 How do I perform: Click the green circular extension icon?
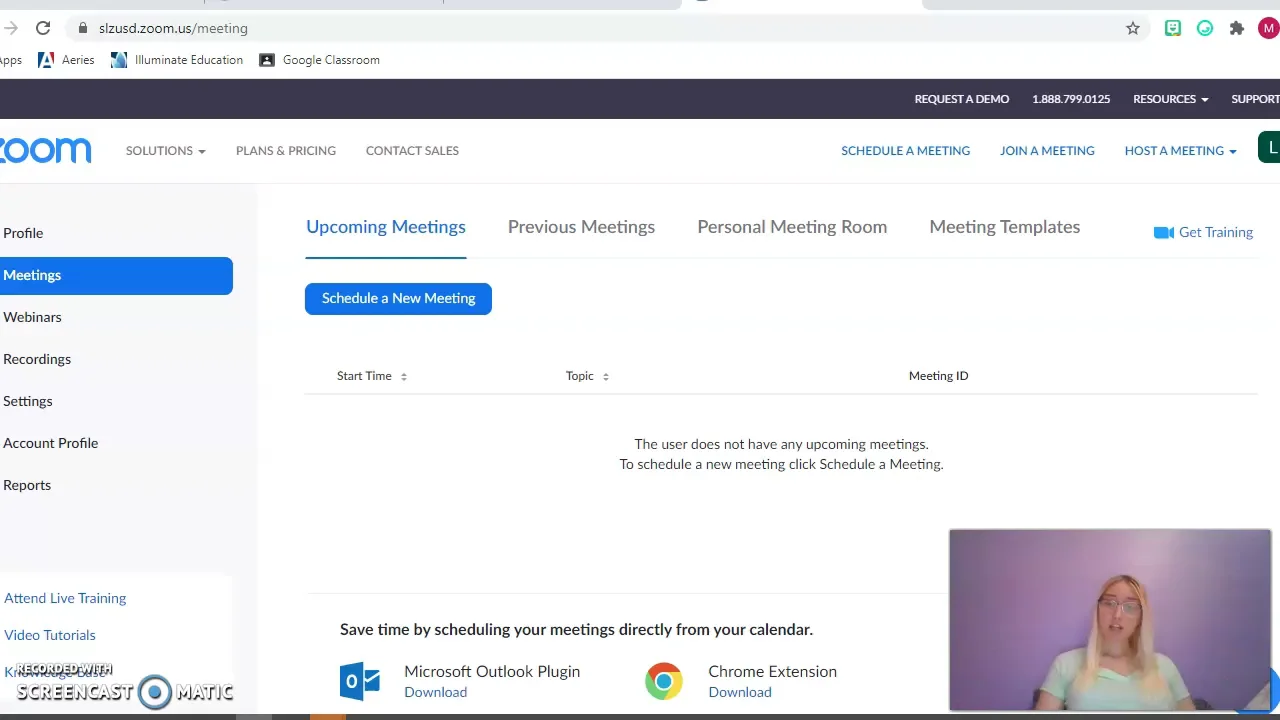tap(1205, 28)
